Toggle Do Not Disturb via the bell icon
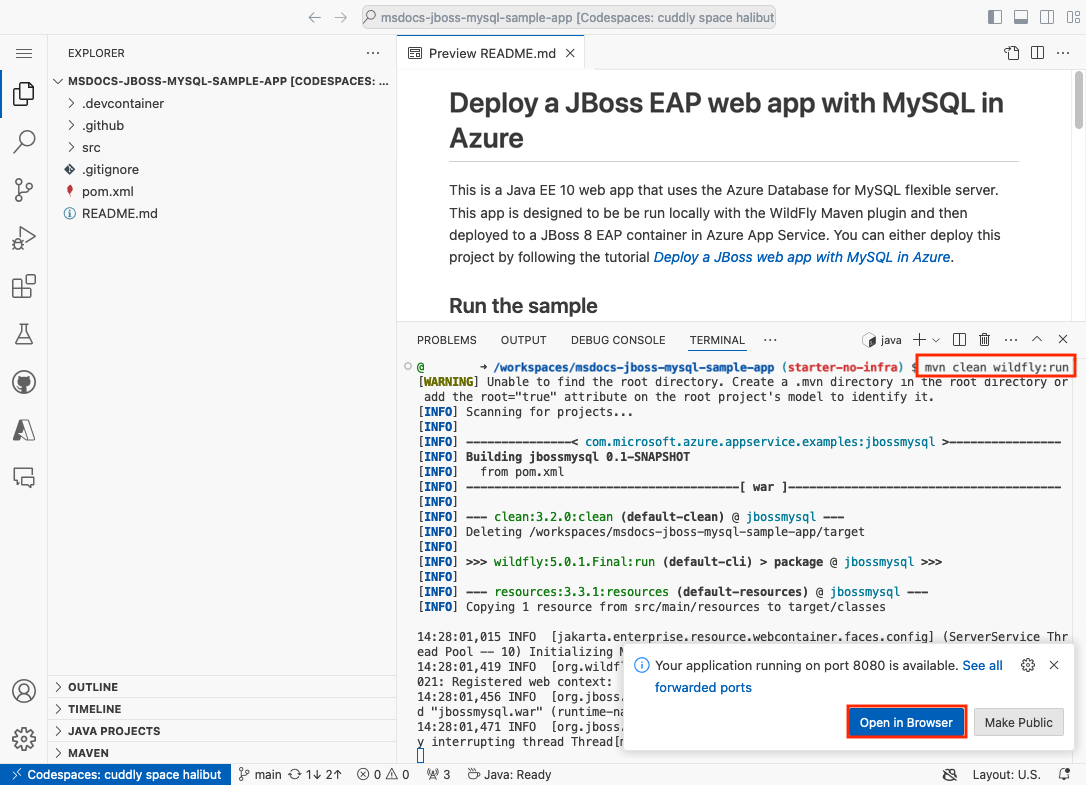 [x=1063, y=774]
